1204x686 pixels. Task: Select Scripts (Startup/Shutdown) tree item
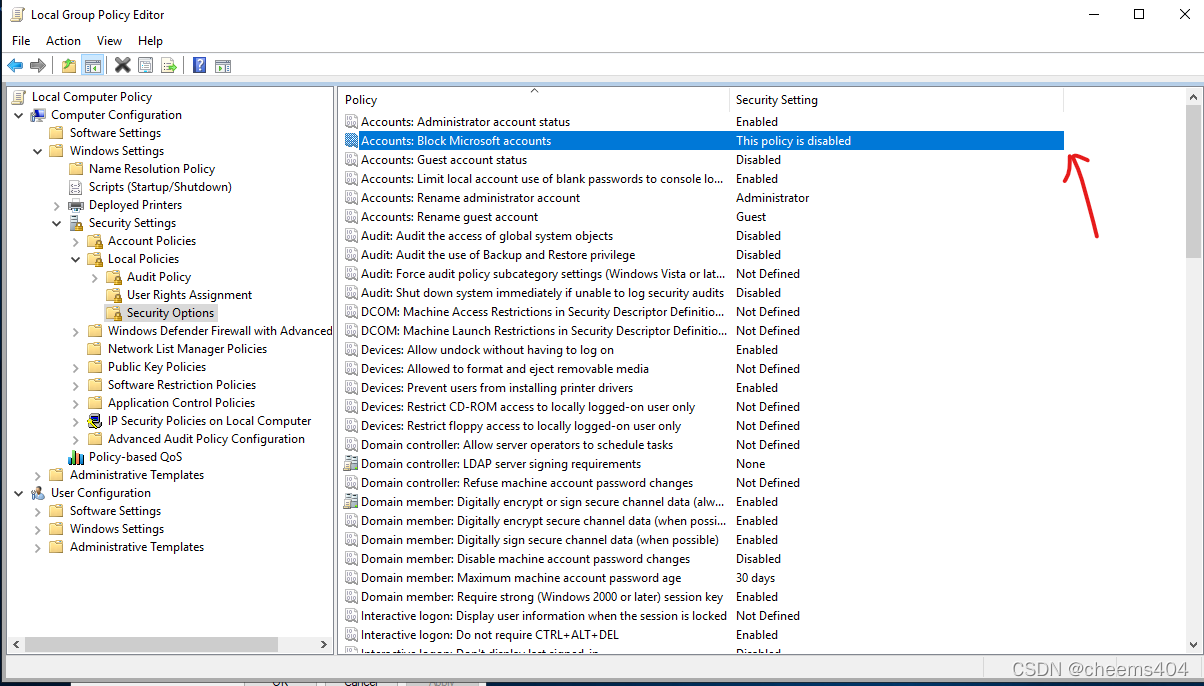[x=160, y=187]
